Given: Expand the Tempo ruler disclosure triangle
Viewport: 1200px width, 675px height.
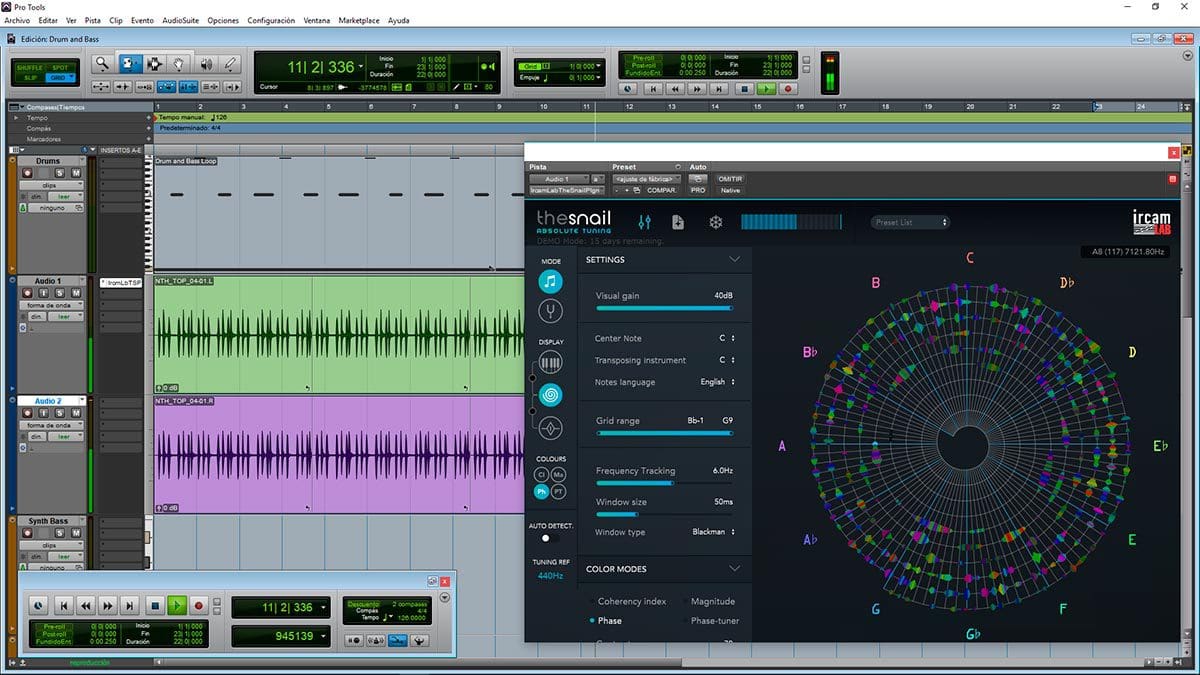Looking at the screenshot, I should [15, 118].
